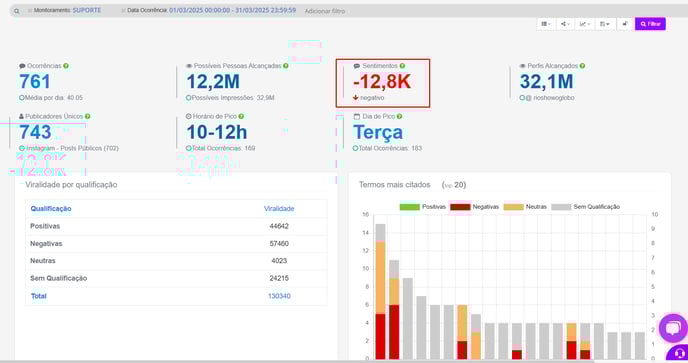Open the export table dropdown
688x363 pixels.
coord(605,24)
